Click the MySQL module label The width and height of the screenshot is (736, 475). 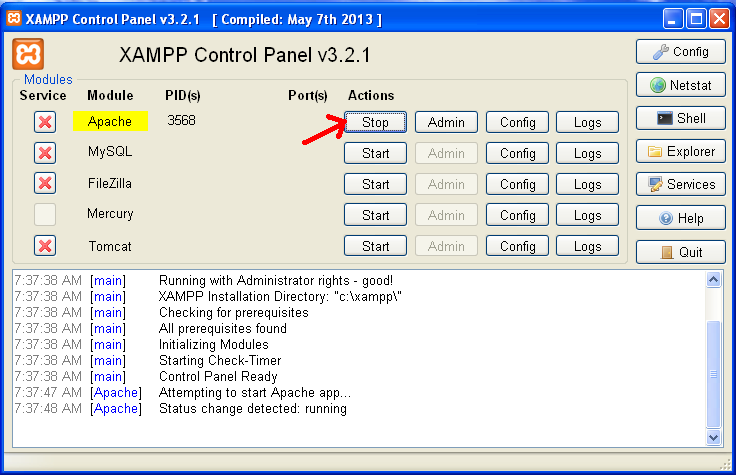pyautogui.click(x=110, y=152)
